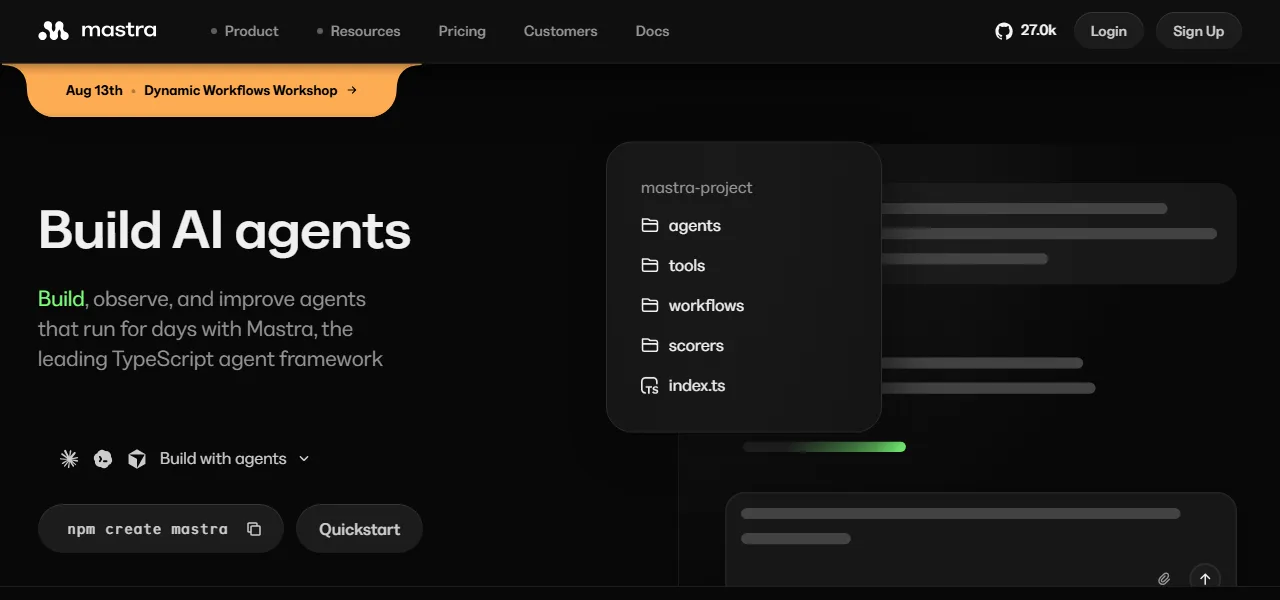Click the mastra wordmark text
1280x600 pixels.
pos(118,30)
